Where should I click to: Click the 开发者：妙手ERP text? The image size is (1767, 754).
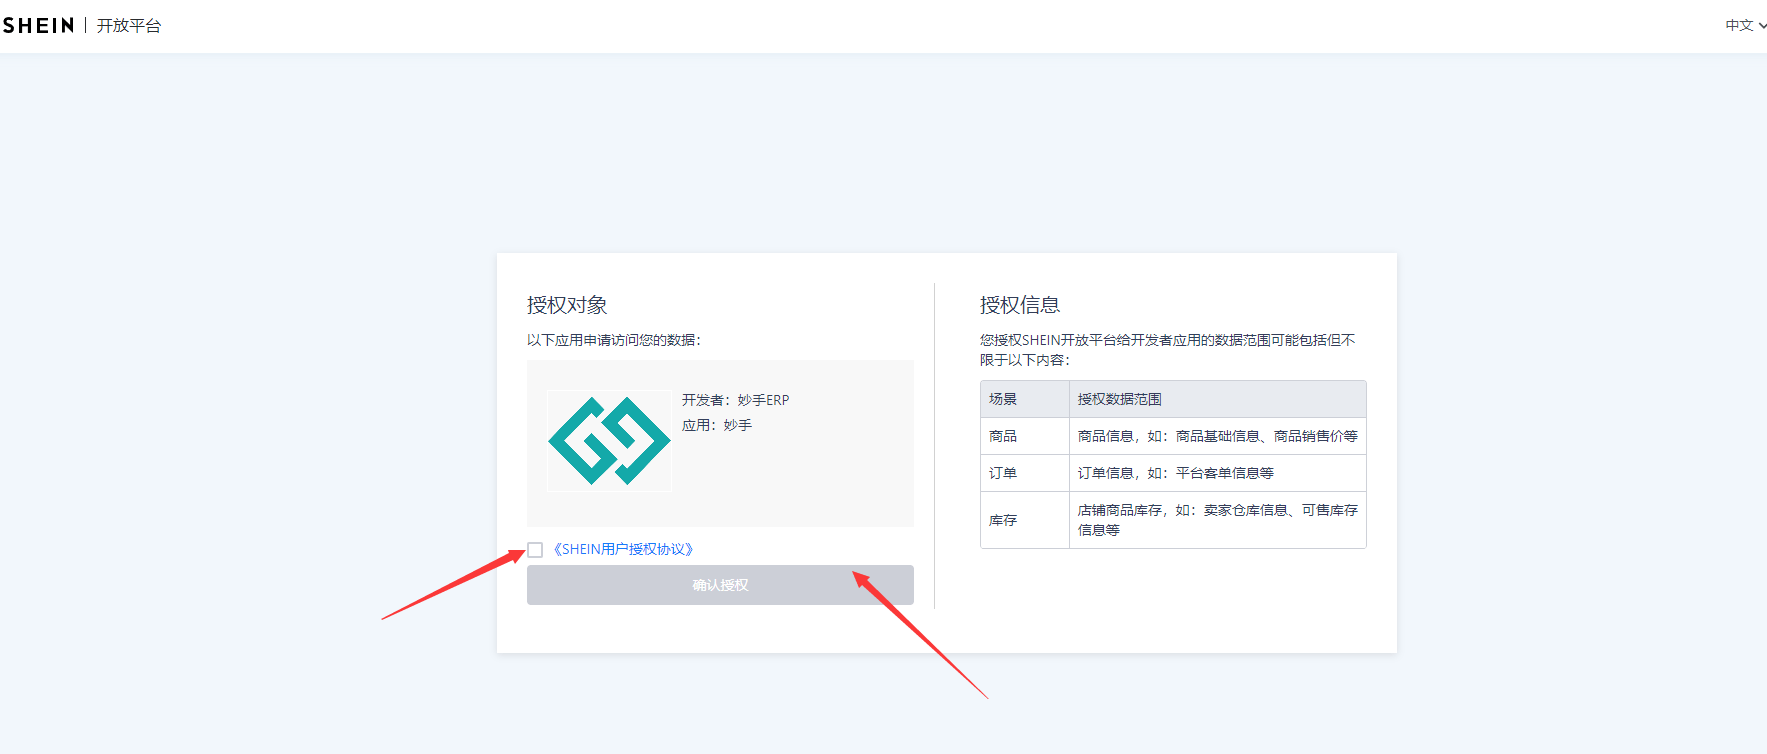735,400
